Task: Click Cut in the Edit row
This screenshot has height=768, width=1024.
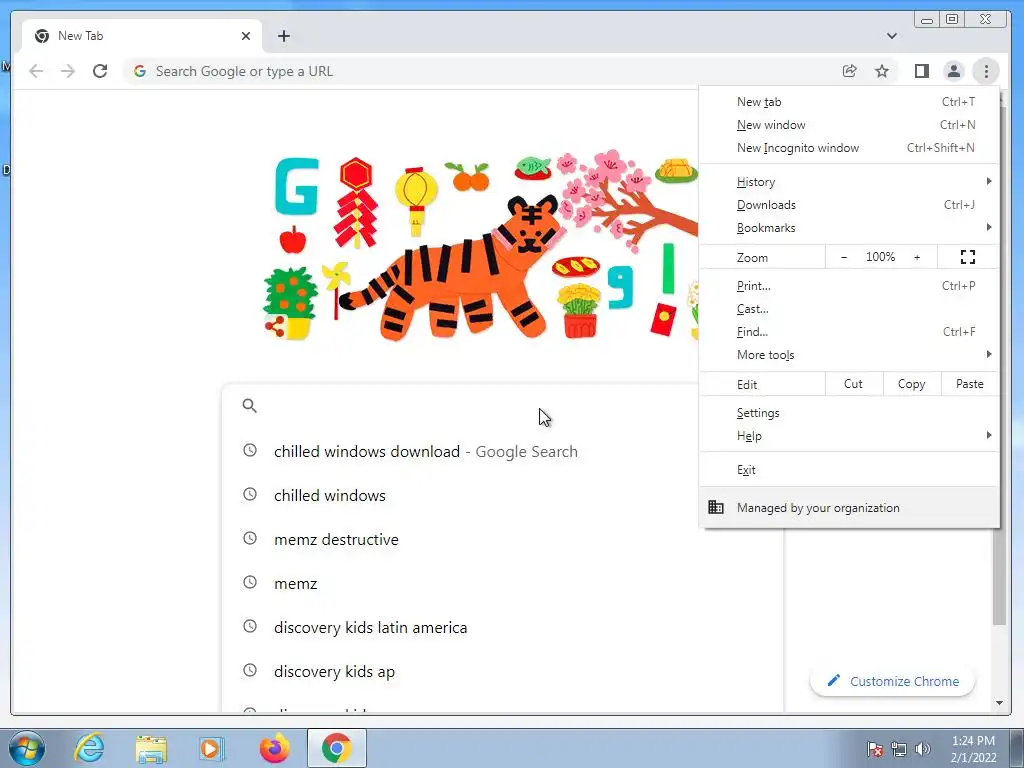Action: pos(854,384)
